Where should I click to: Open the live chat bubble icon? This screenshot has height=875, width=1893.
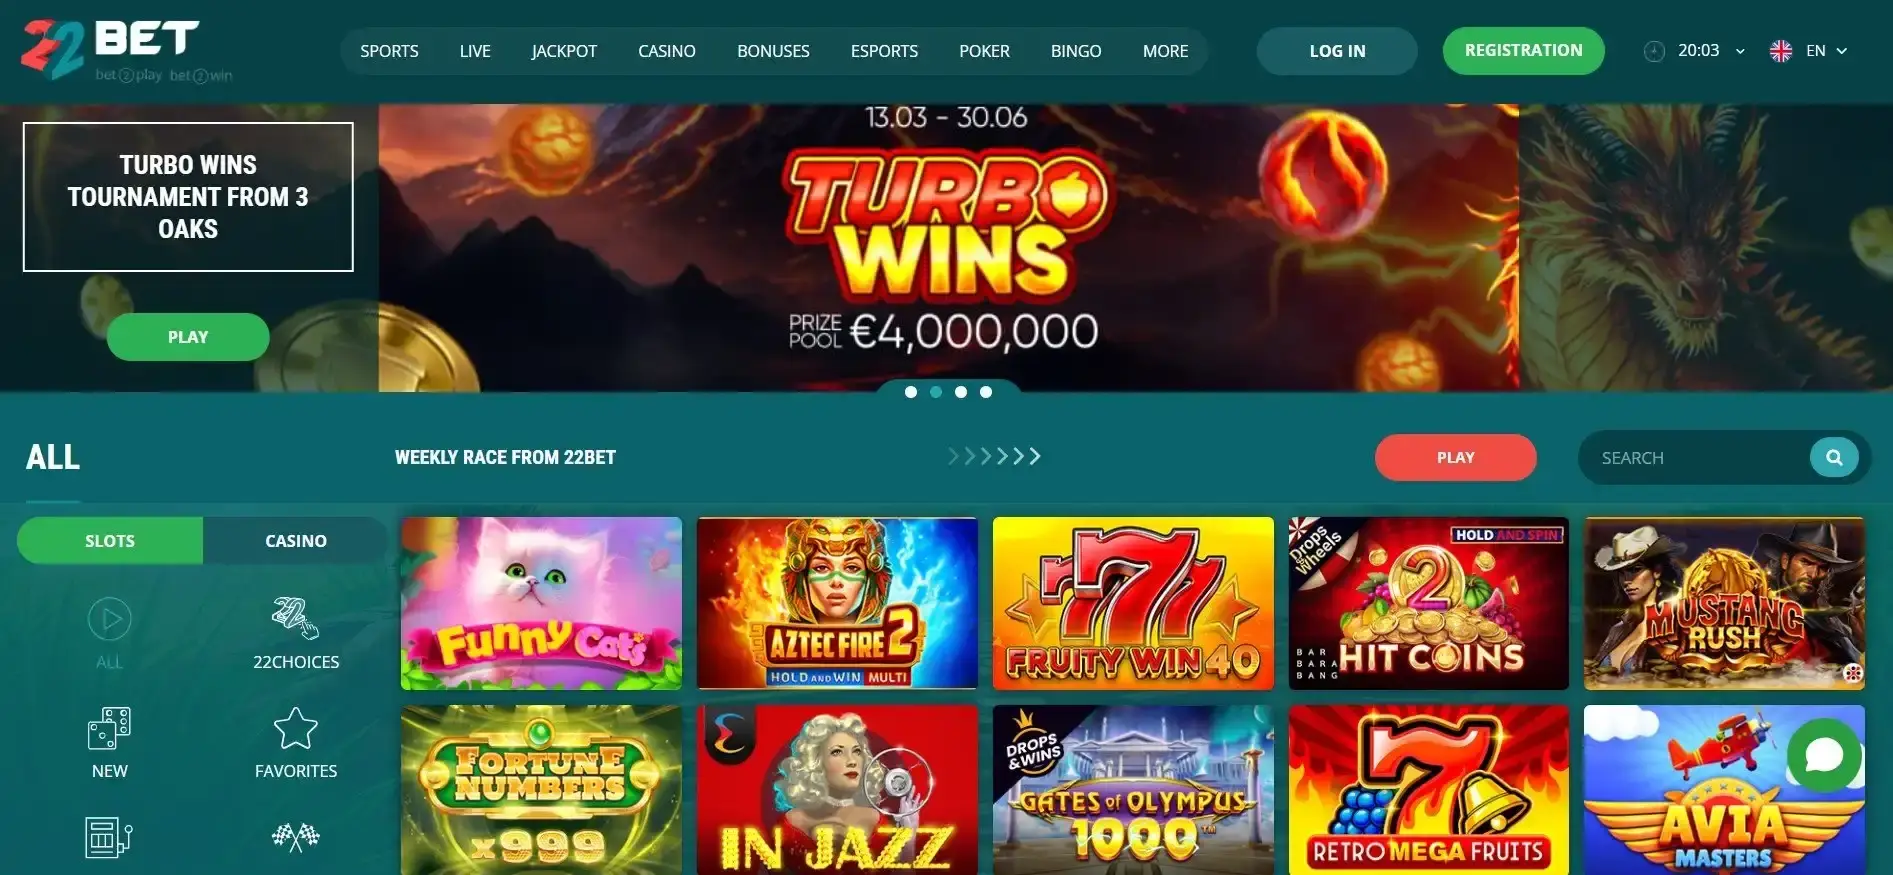[1824, 755]
